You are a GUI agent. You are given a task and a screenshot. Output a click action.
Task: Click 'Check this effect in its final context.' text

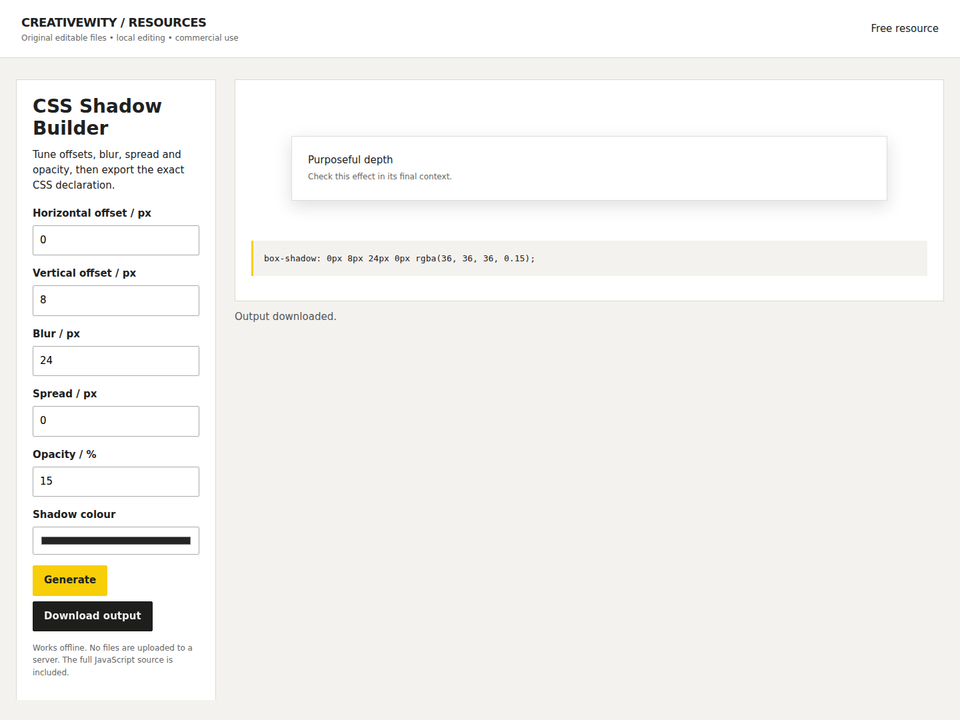point(380,176)
